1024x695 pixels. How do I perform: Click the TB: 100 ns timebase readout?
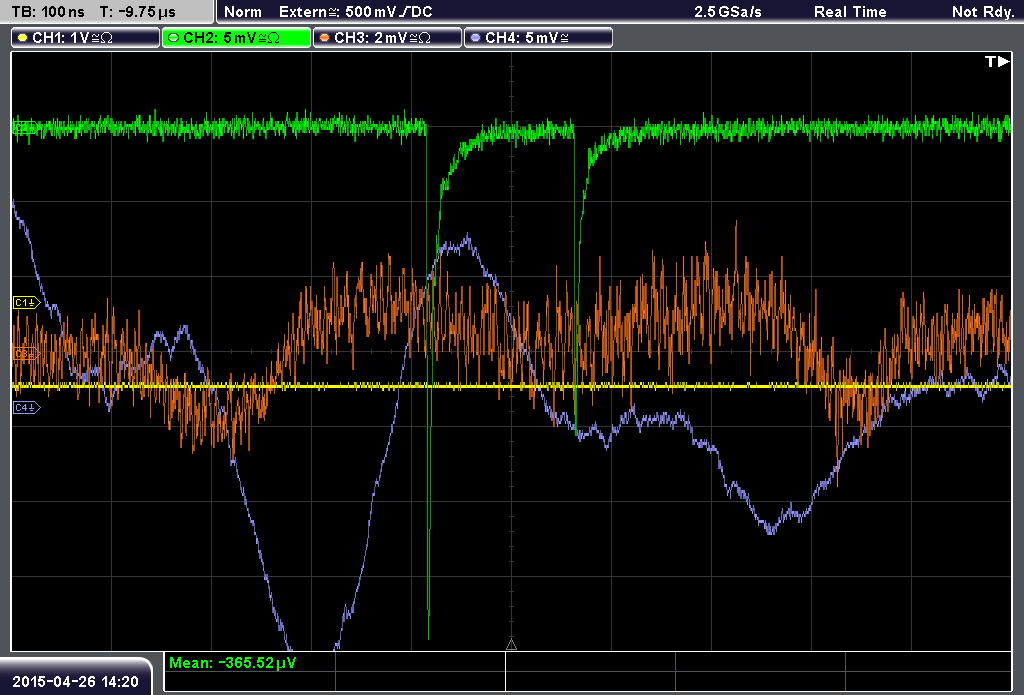click(x=48, y=12)
